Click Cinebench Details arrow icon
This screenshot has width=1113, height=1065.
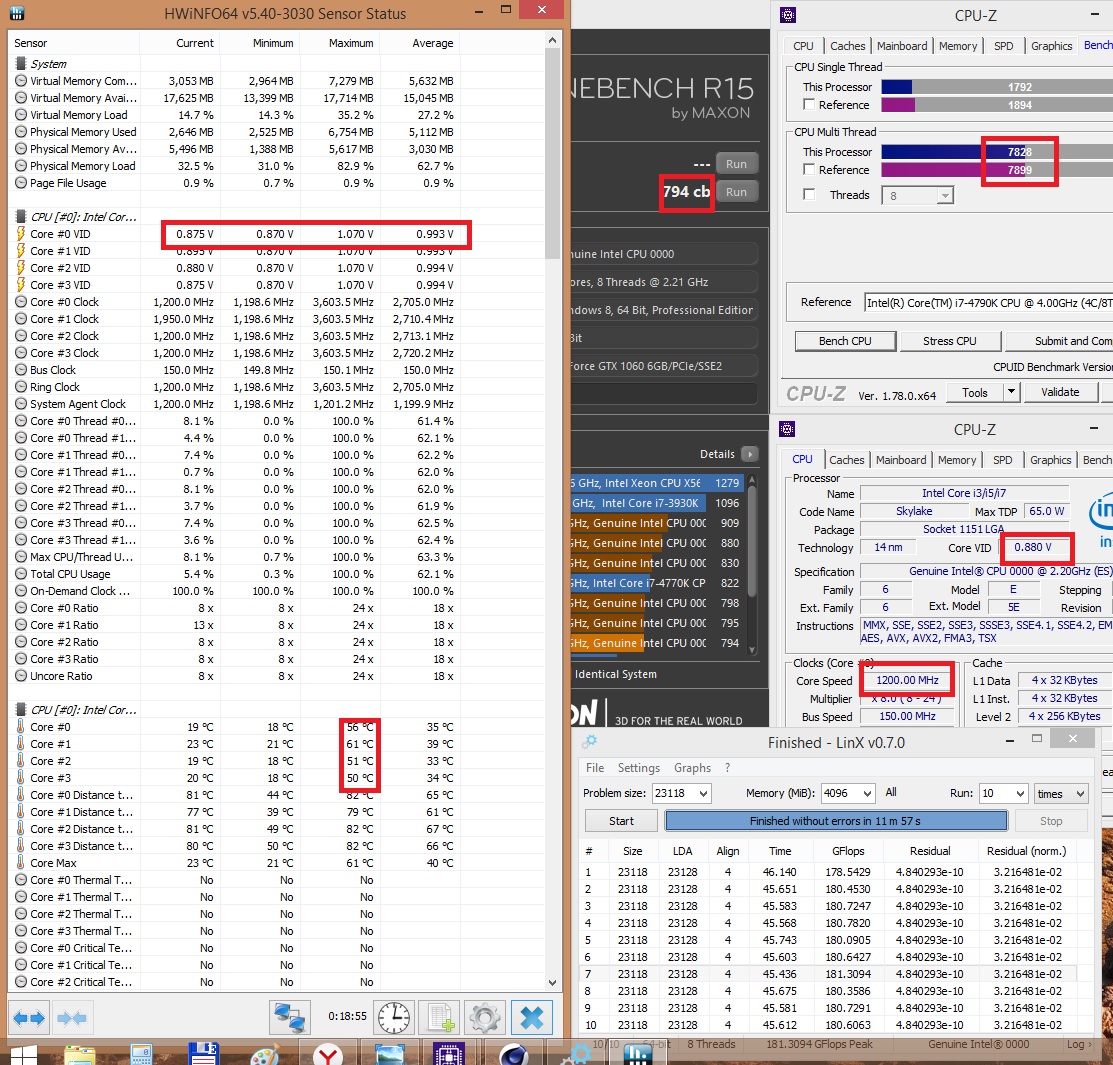click(x=750, y=454)
